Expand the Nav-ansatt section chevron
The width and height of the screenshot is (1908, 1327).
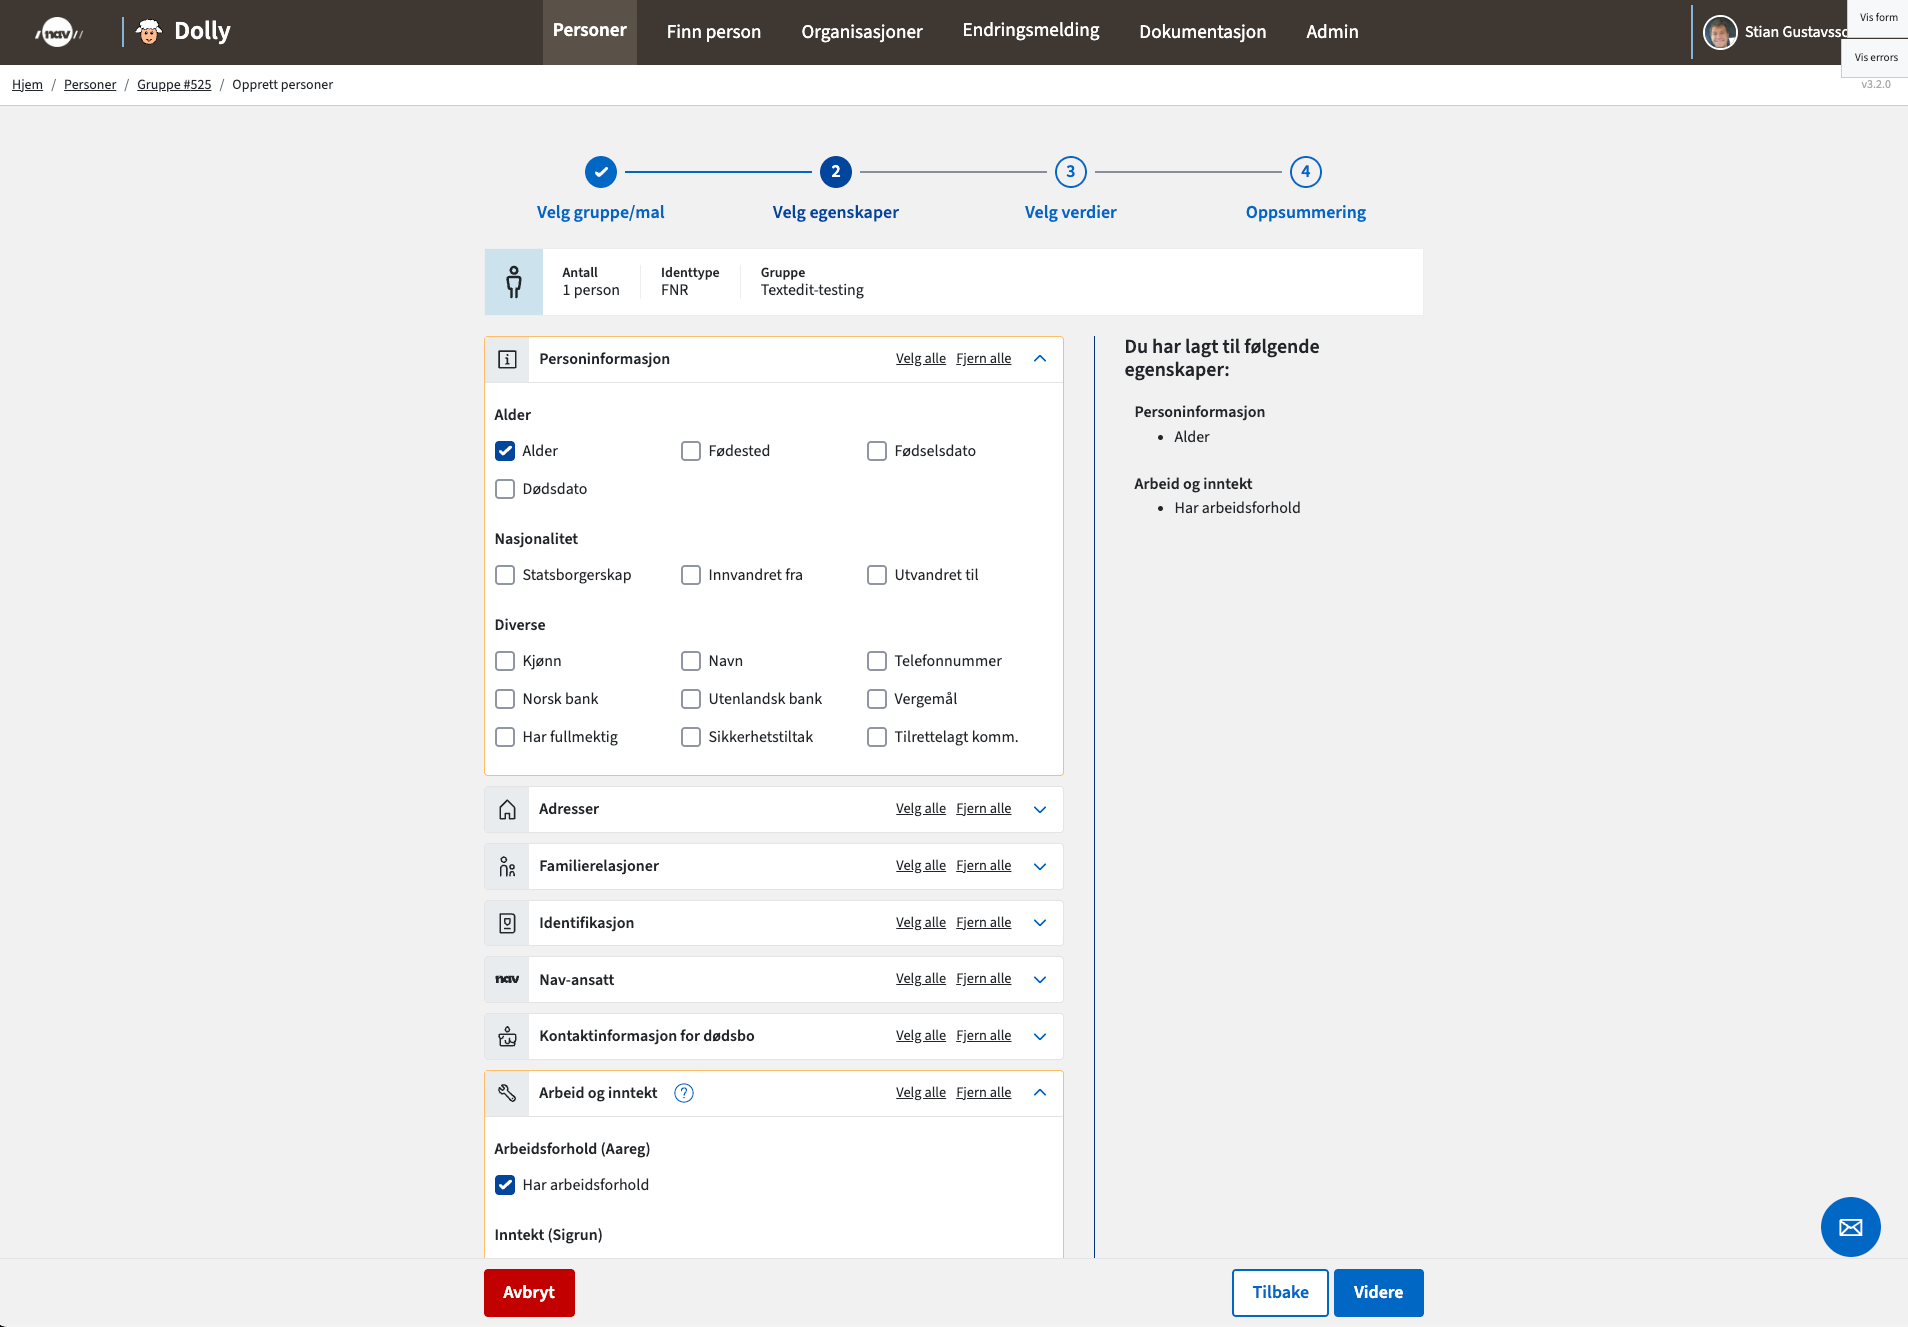click(x=1040, y=979)
